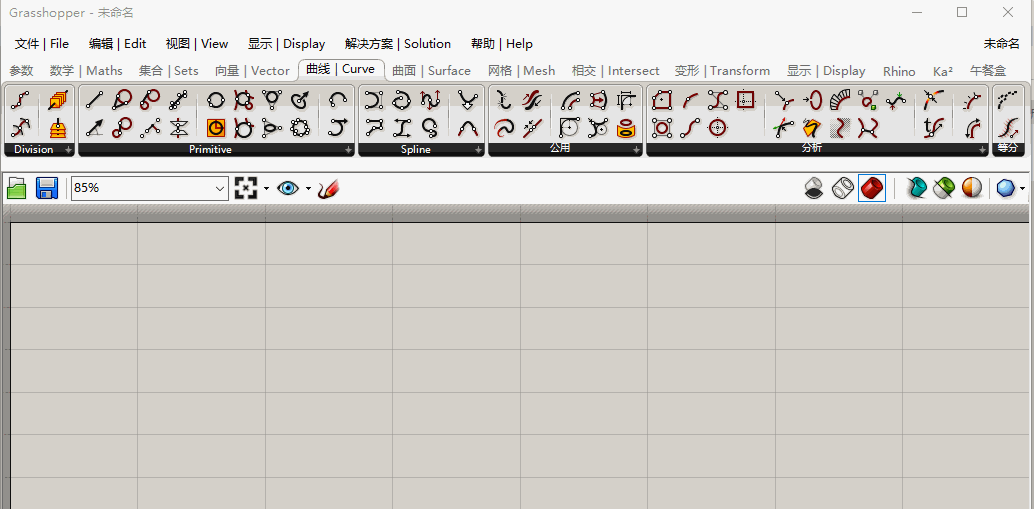Screen dimensions: 1034x509
Task: Click the t-parameter curve icon in 分析 panel
Action: pyautogui.click(x=932, y=127)
